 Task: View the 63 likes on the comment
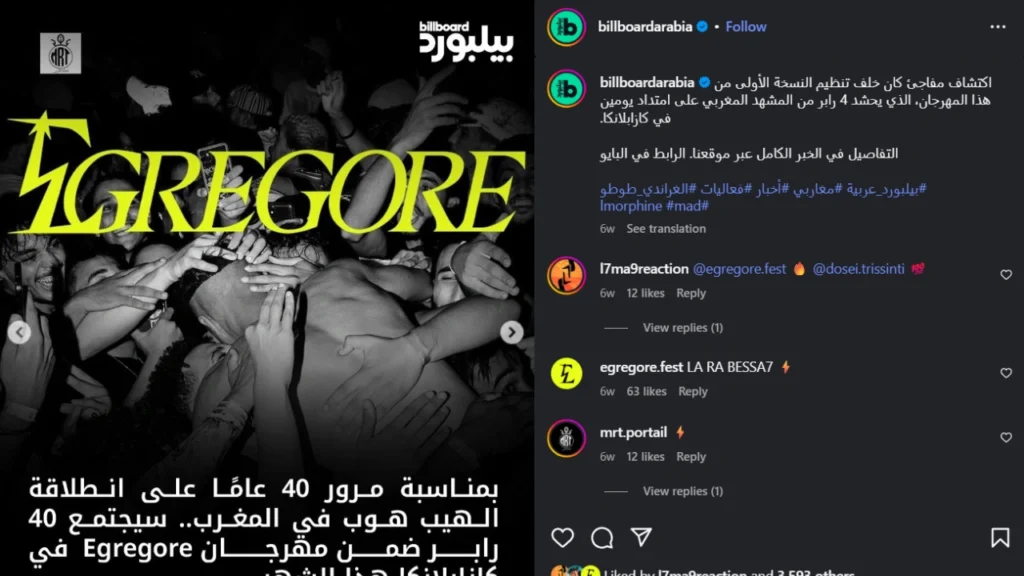(647, 391)
